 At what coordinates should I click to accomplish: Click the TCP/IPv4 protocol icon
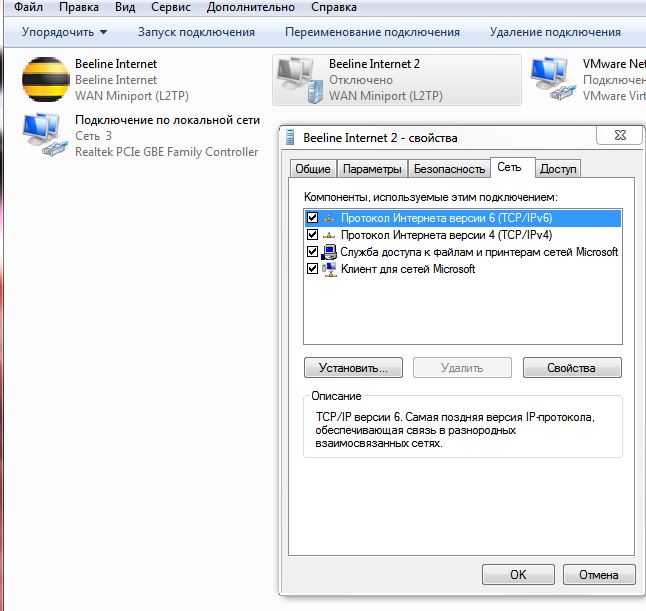pos(329,236)
